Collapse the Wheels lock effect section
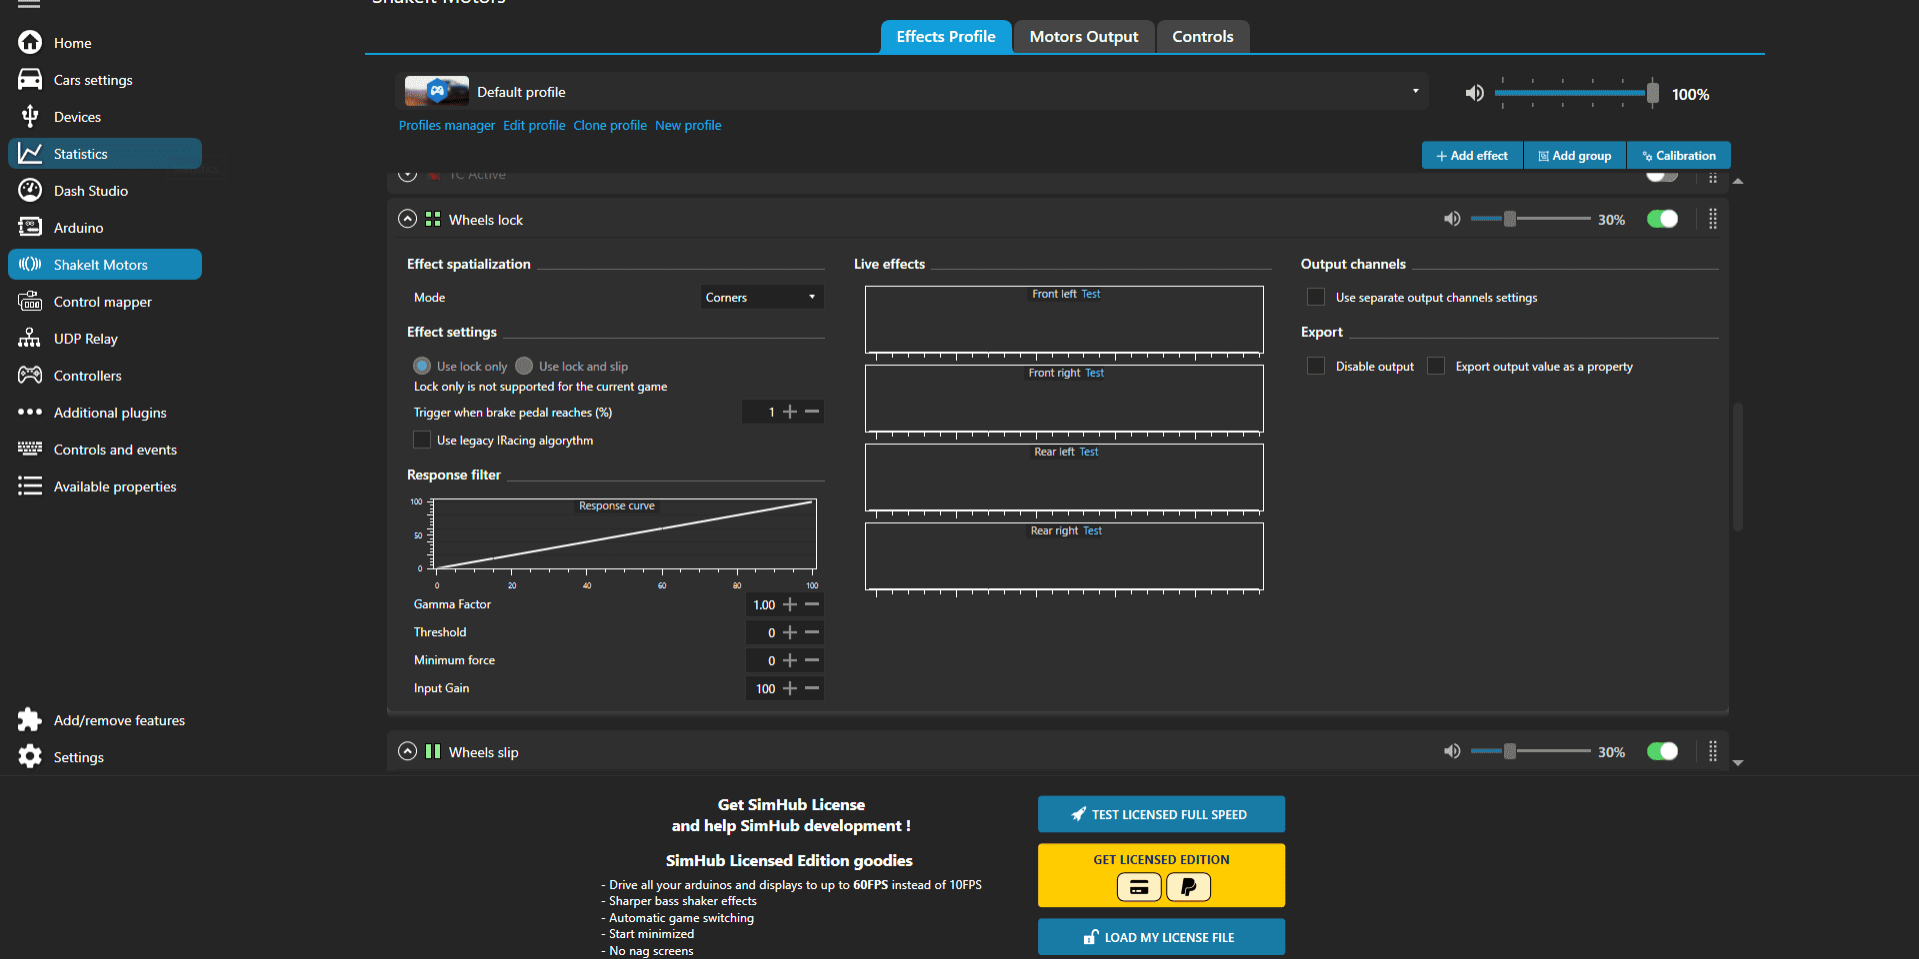 pos(407,218)
